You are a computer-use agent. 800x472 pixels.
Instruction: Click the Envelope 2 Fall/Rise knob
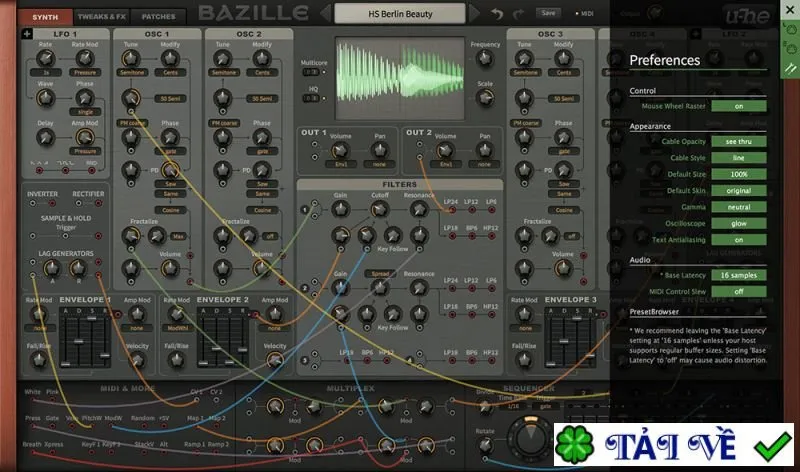(x=176, y=360)
